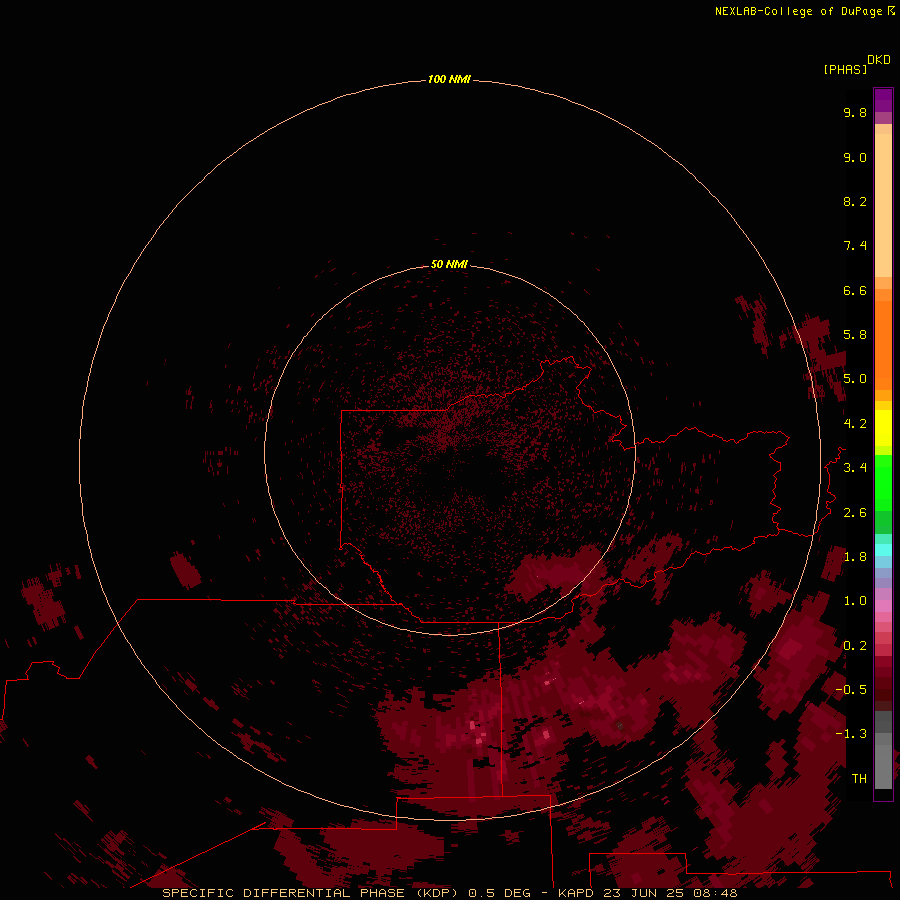Image resolution: width=900 pixels, height=900 pixels.
Task: Click the 2.6 value on color scale
Action: click(x=855, y=513)
